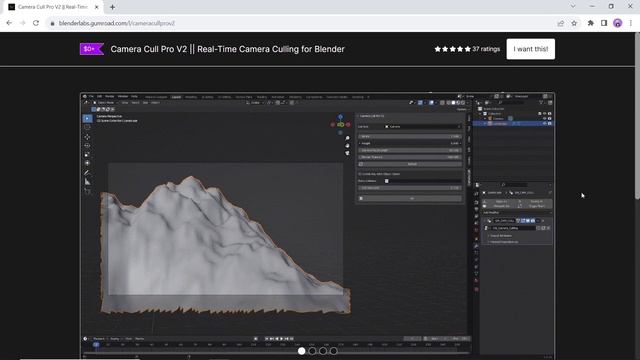This screenshot has height=360, width=640.
Task: Select the Camera Cull Pro V2 browser tab
Action: pos(53,7)
